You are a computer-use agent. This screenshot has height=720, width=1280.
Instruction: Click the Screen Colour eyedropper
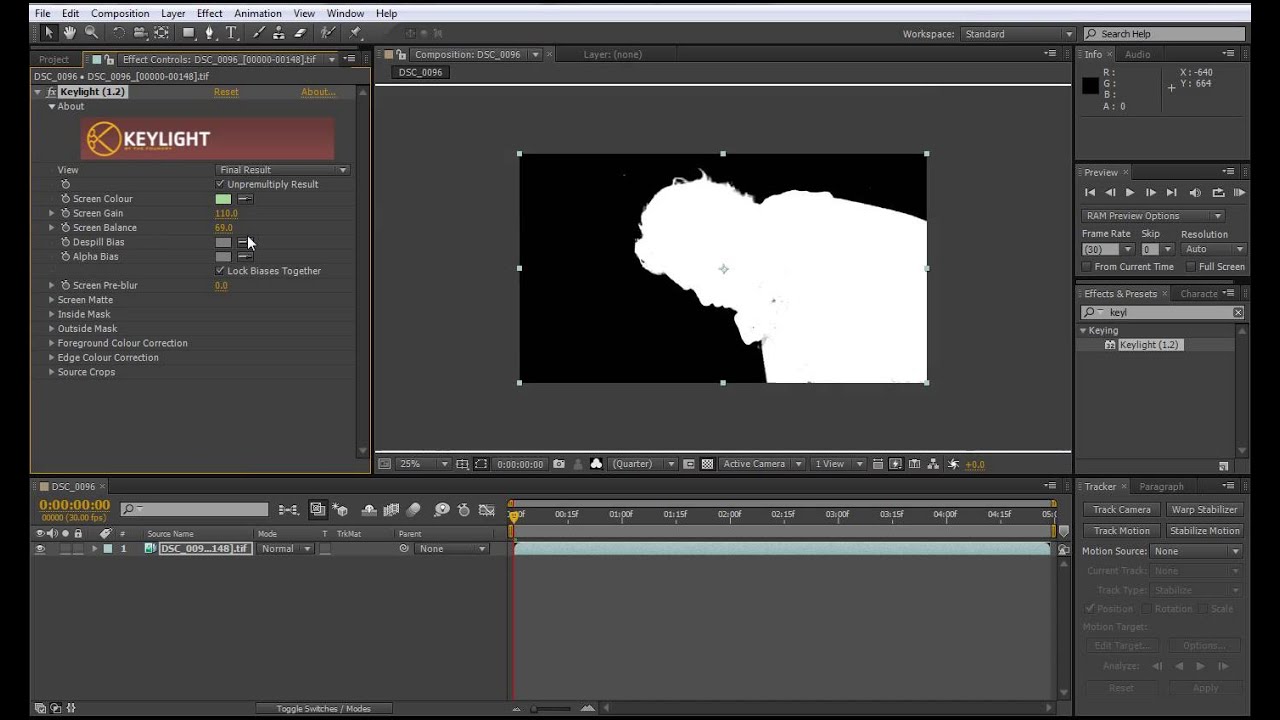245,199
